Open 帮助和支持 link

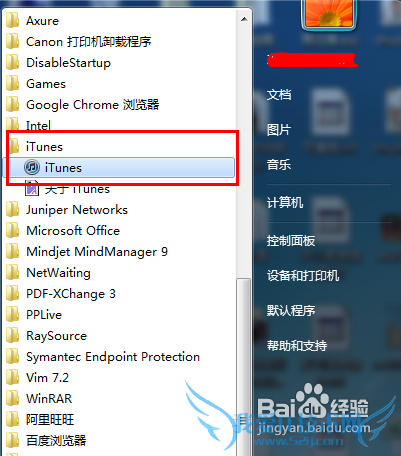click(297, 345)
